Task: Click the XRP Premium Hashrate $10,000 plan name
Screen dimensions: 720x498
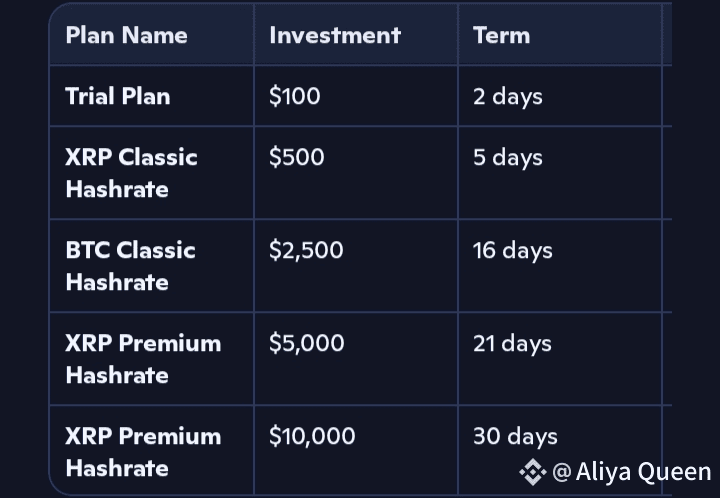Action: click(143, 452)
